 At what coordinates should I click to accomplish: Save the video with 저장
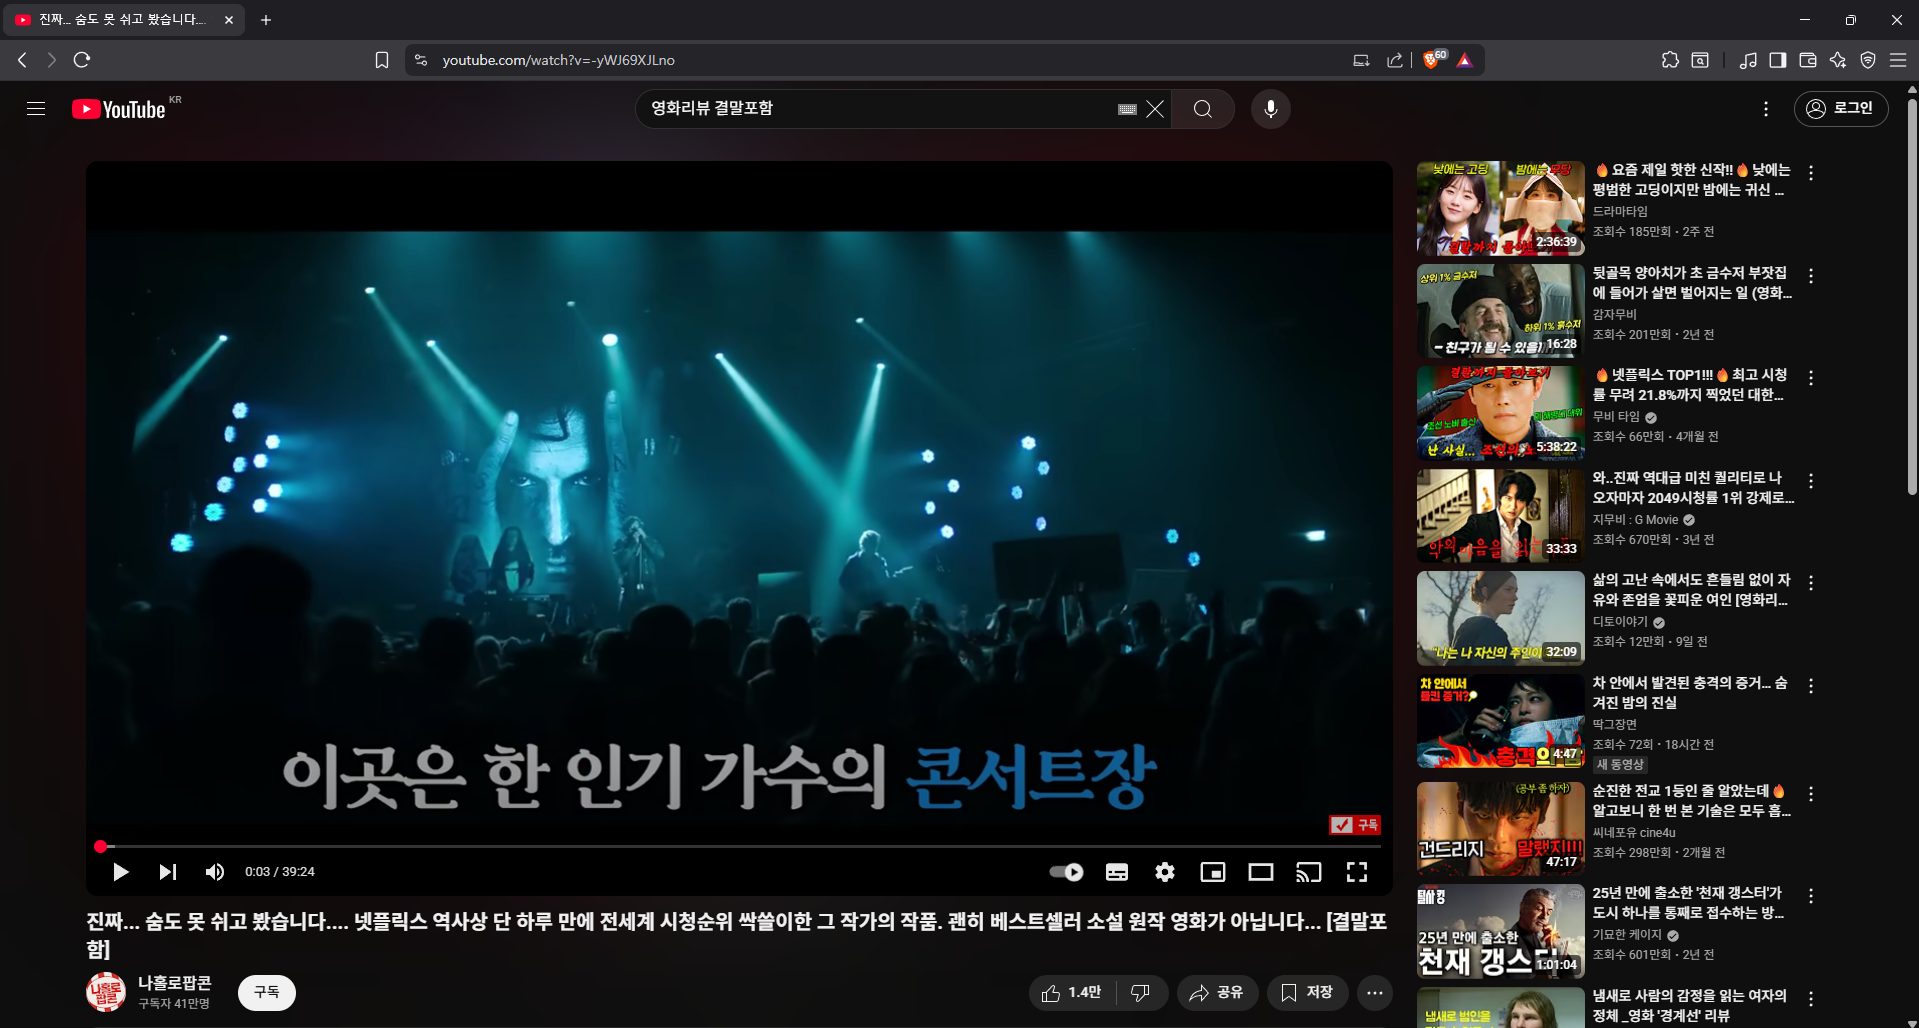click(x=1307, y=992)
